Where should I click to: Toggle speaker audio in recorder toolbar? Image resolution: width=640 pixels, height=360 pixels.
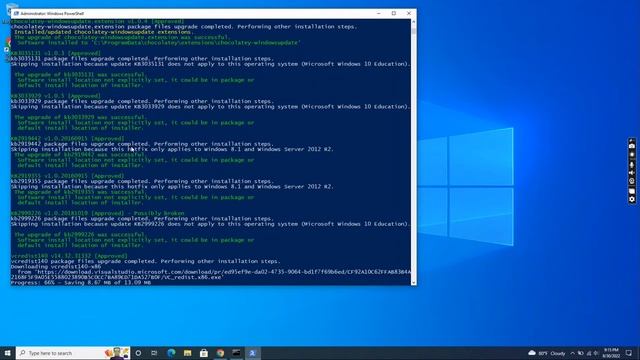(x=632, y=173)
